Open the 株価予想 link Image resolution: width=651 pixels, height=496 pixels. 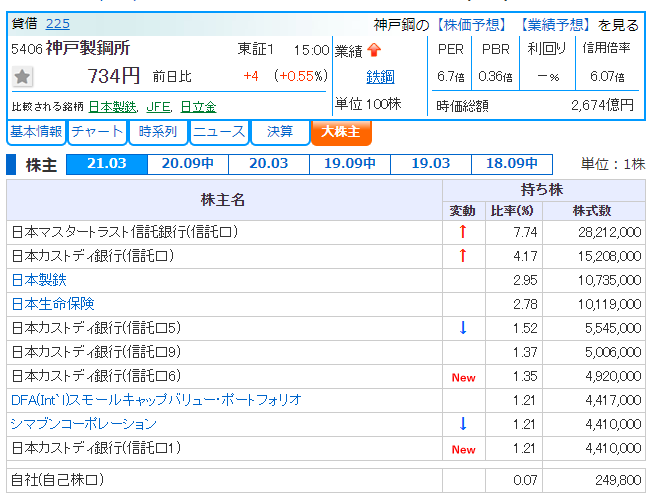[x=472, y=25]
